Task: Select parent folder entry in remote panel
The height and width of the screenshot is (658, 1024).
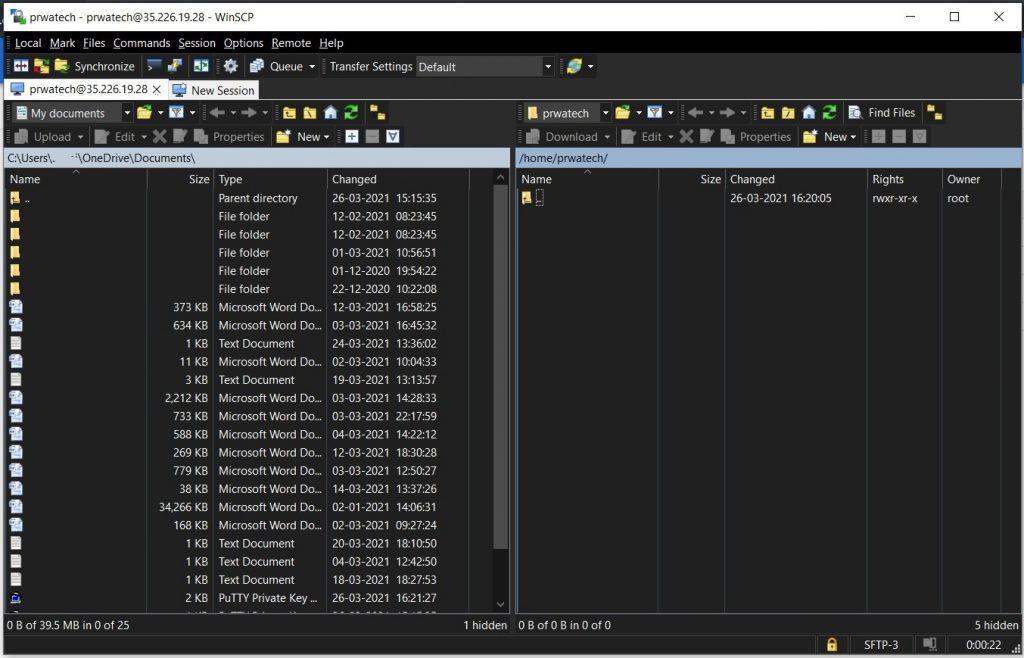Action: (x=533, y=198)
